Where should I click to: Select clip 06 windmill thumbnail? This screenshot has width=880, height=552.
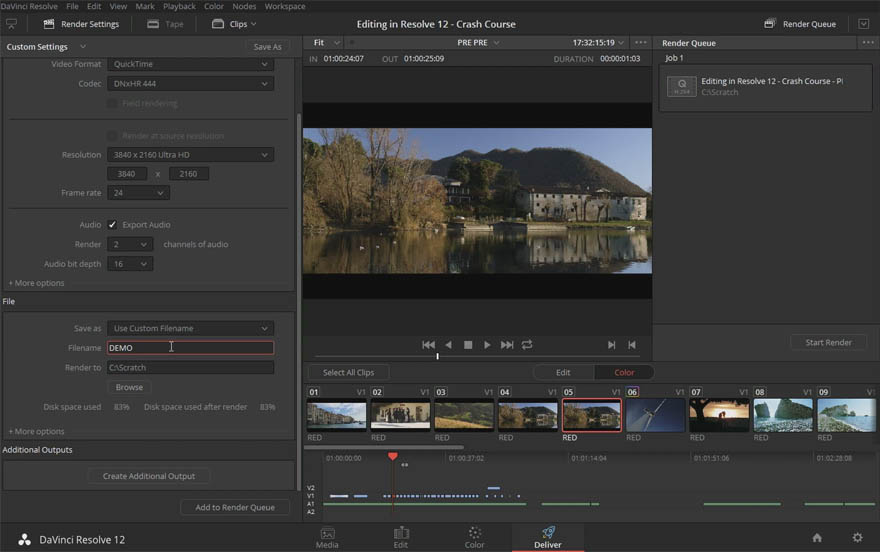pyautogui.click(x=655, y=415)
